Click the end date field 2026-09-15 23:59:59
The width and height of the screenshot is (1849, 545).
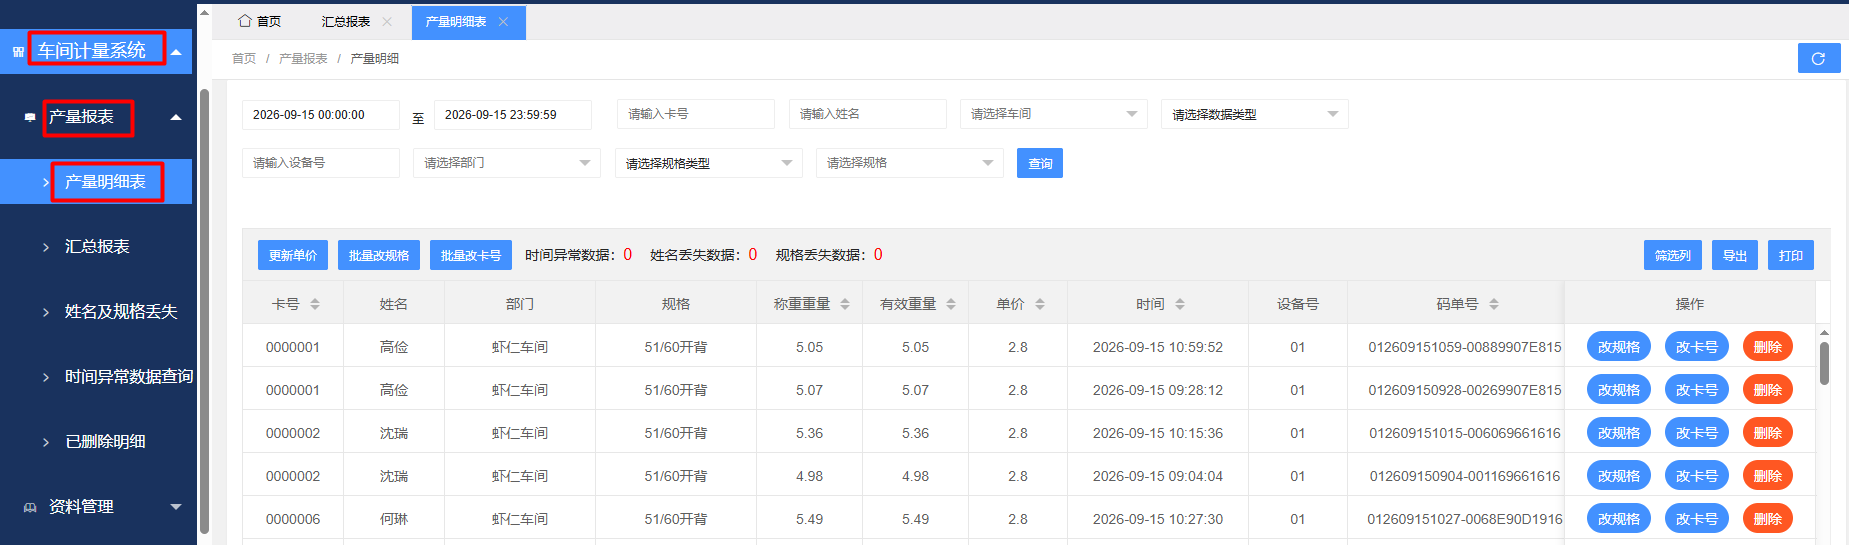click(513, 114)
